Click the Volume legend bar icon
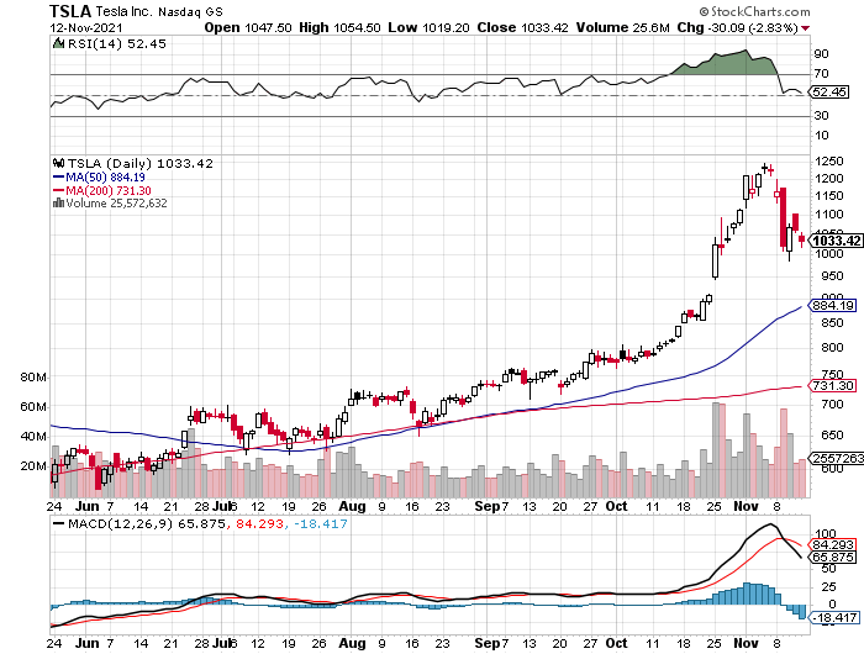864x654 pixels. tap(57, 203)
